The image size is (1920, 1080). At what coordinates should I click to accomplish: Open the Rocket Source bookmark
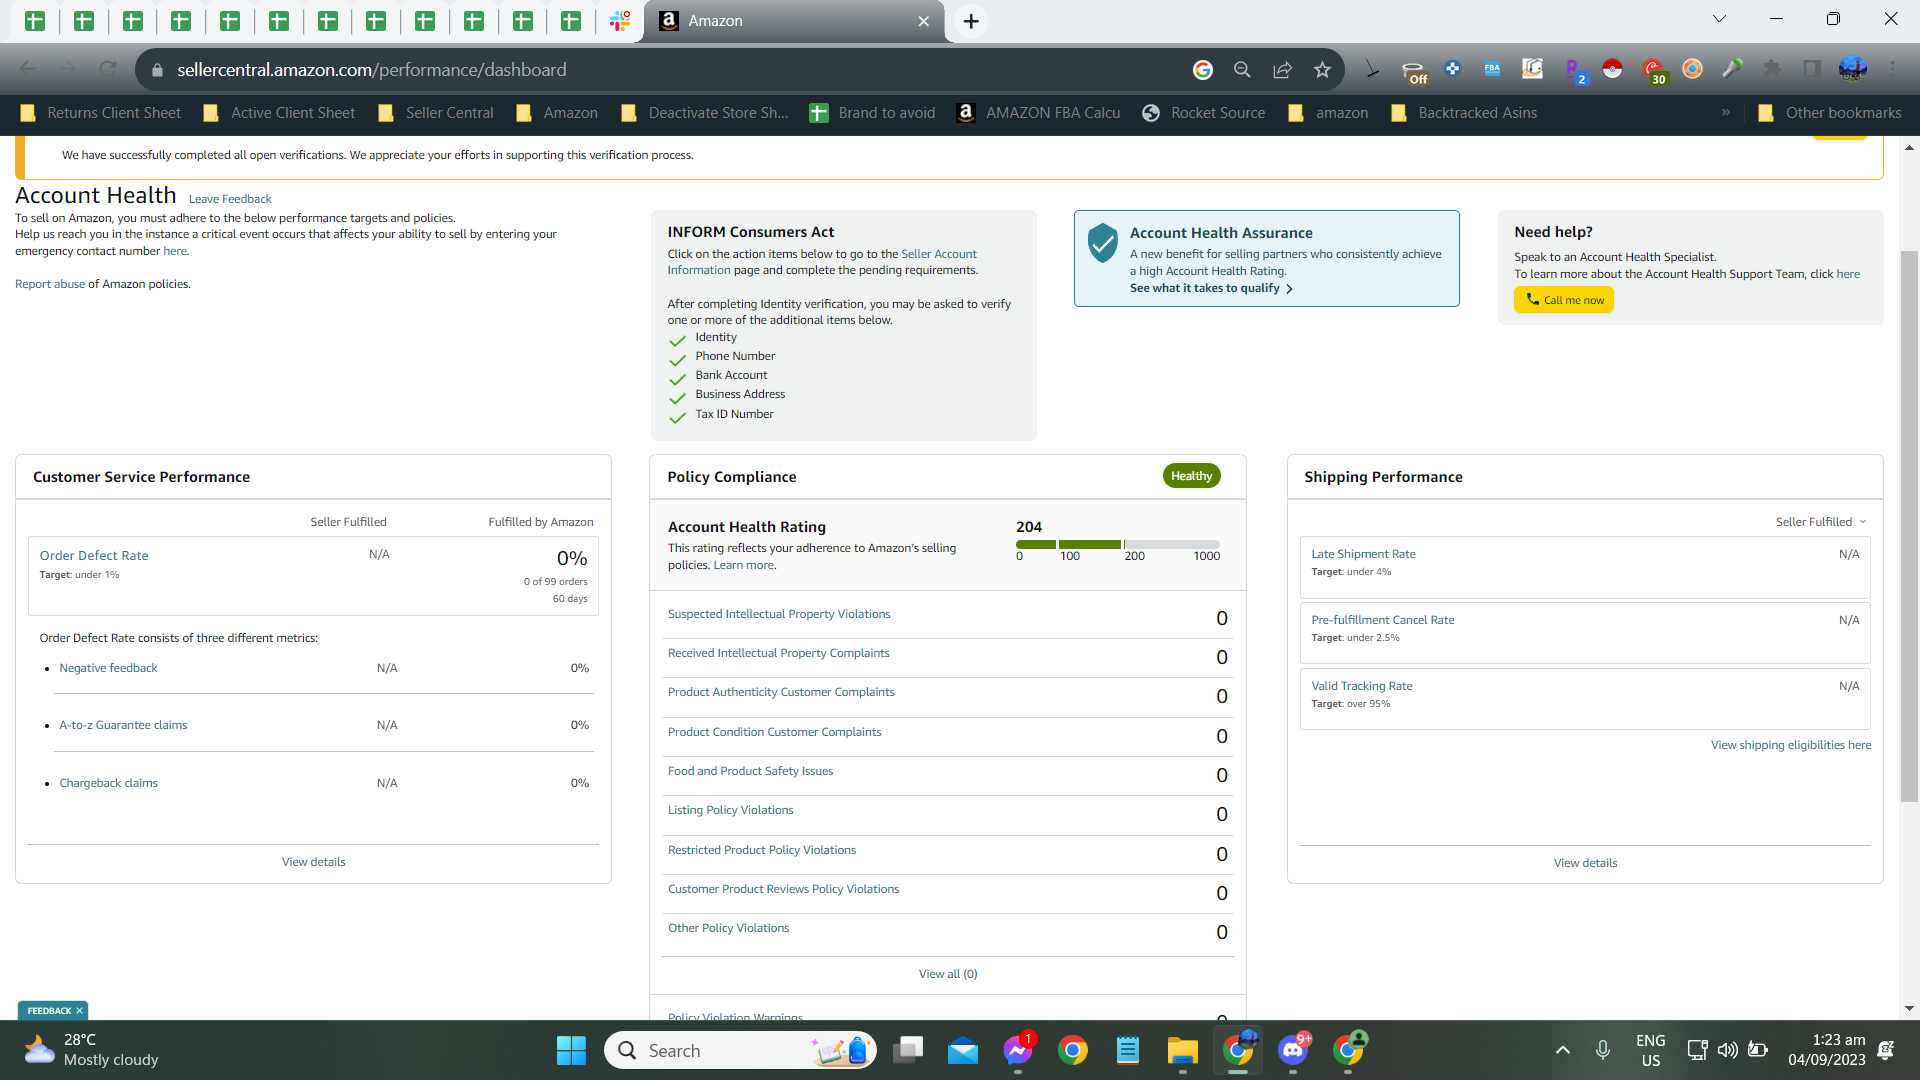(x=1203, y=113)
